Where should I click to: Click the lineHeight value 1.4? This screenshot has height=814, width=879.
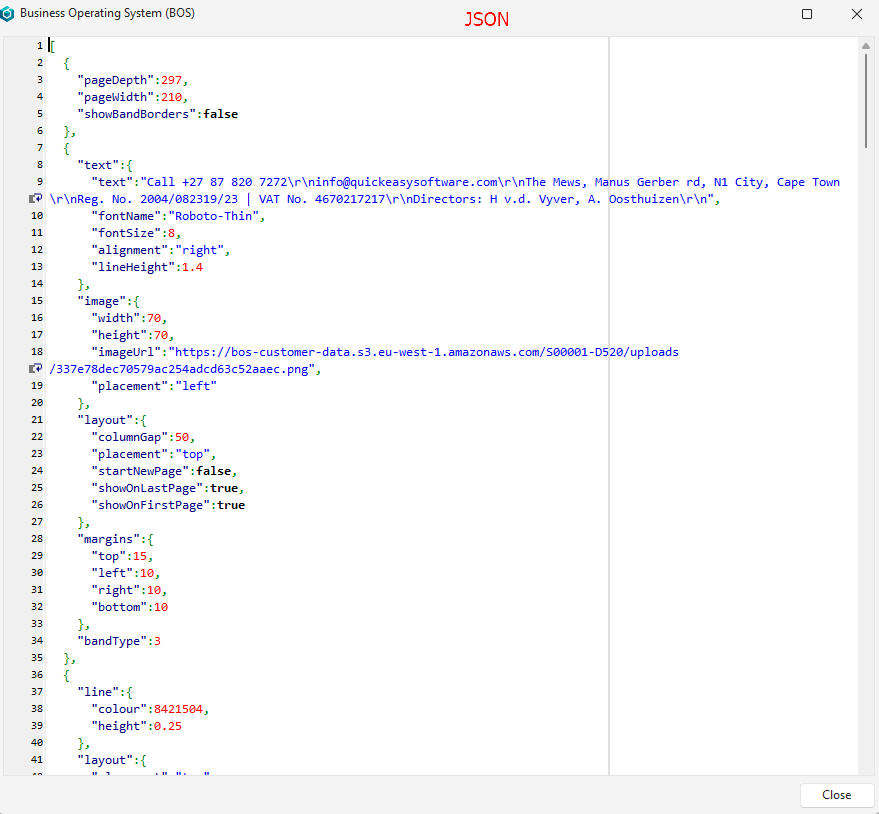[x=192, y=267]
